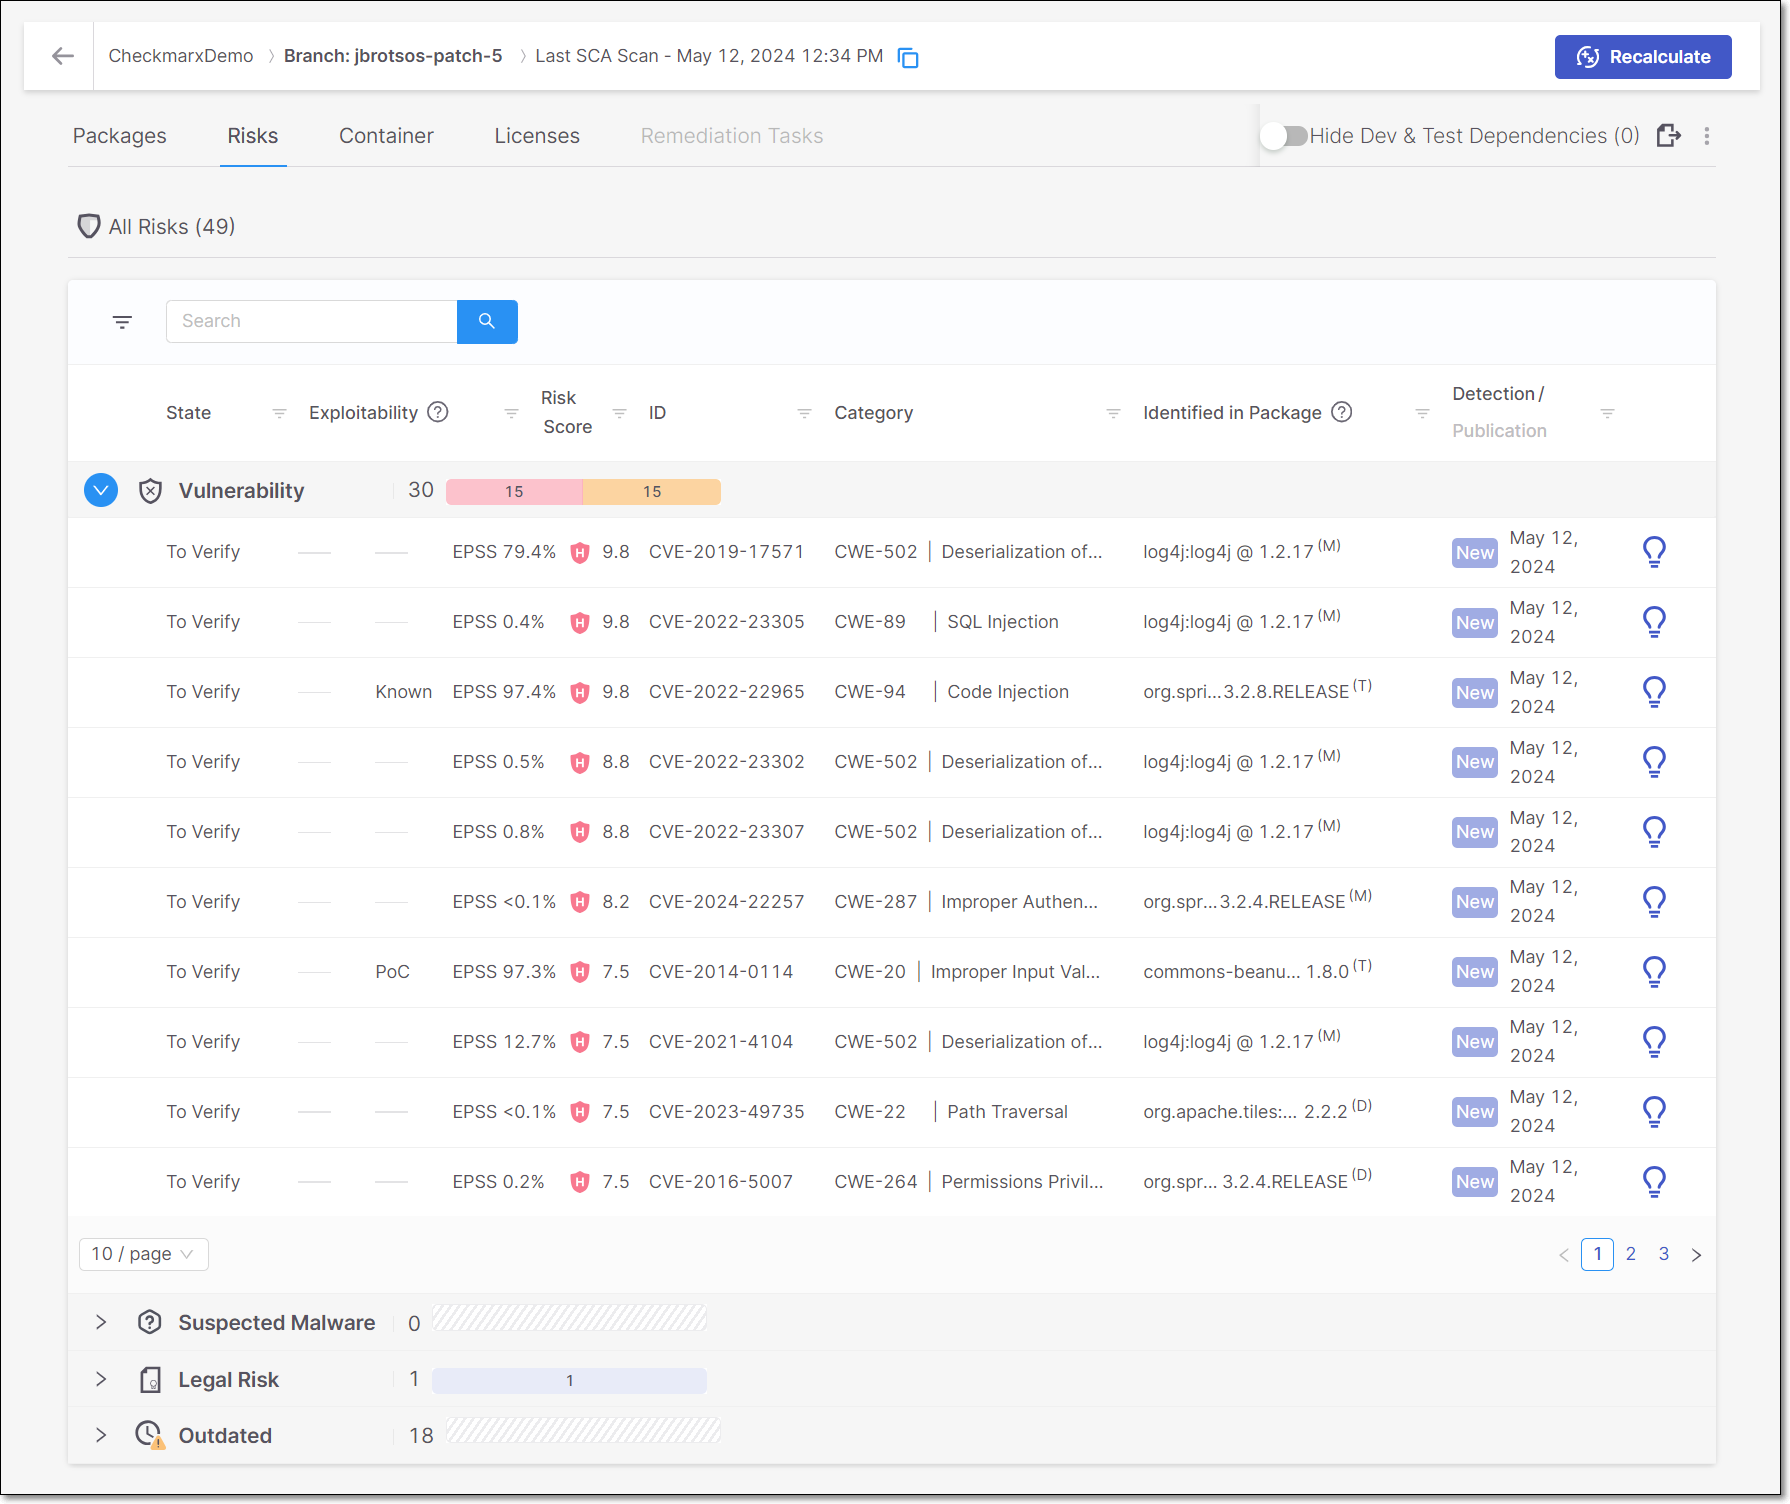
Task: Click the New badge in CVE-2016-5007 row
Action: (x=1475, y=1182)
